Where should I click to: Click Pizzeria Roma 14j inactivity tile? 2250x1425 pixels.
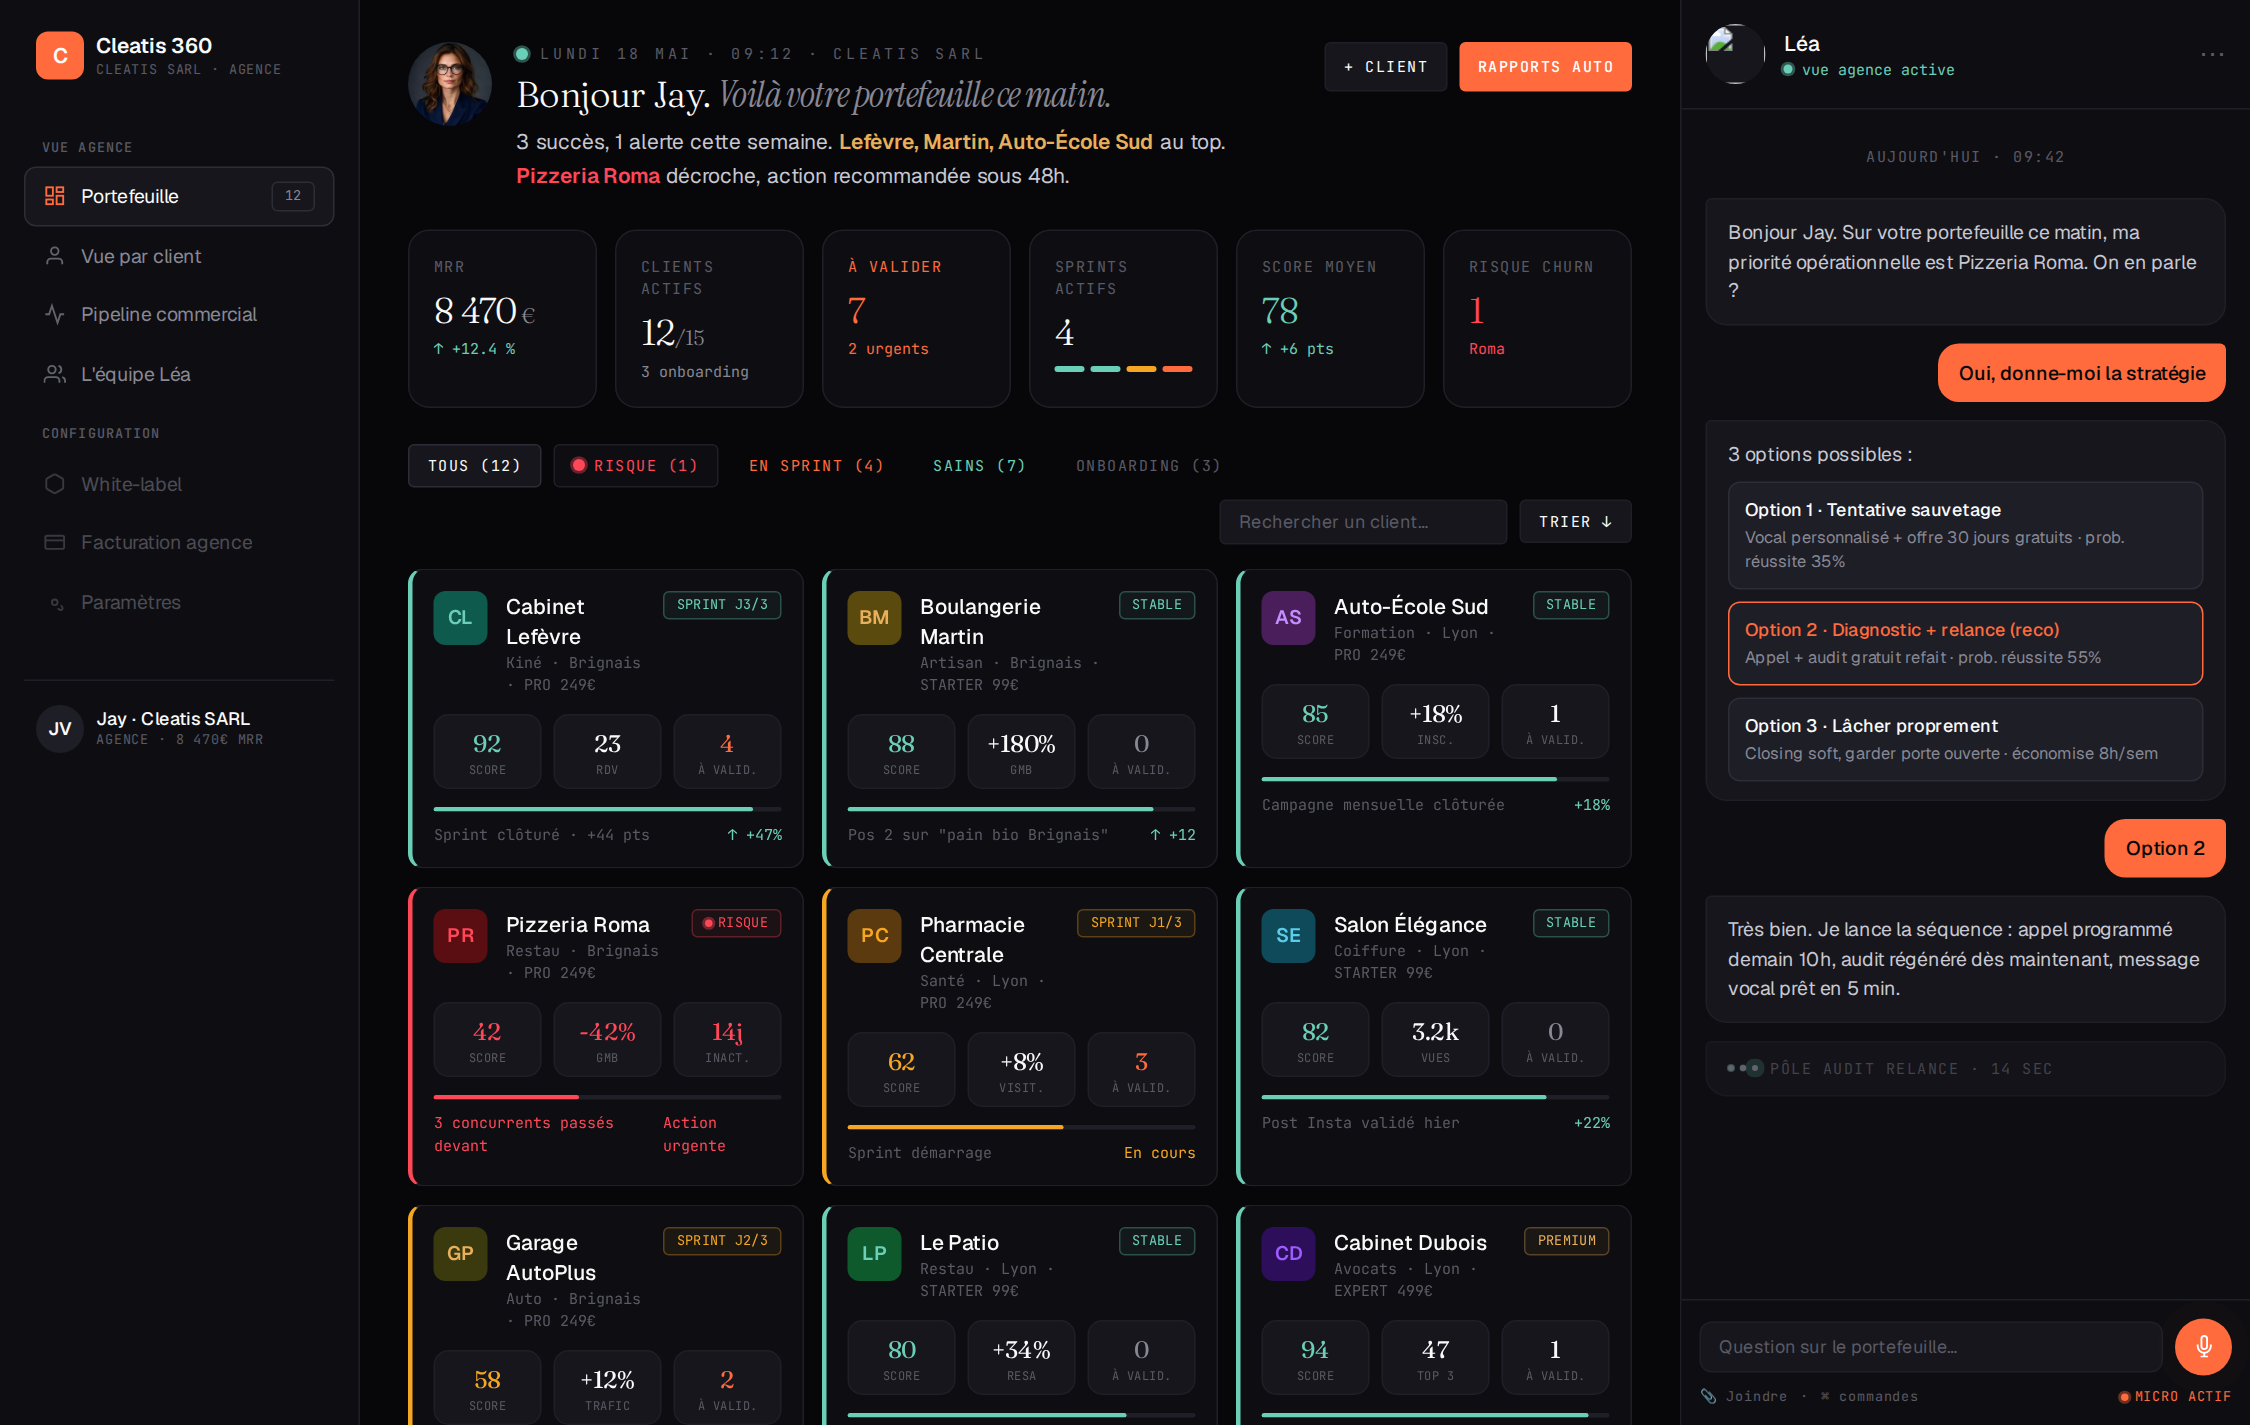[727, 1040]
